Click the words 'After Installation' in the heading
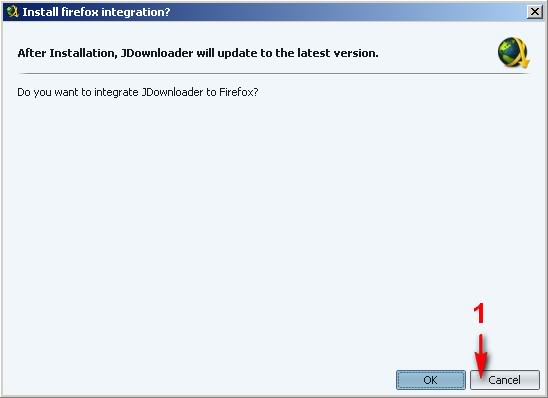The width and height of the screenshot is (548, 398). [66, 53]
